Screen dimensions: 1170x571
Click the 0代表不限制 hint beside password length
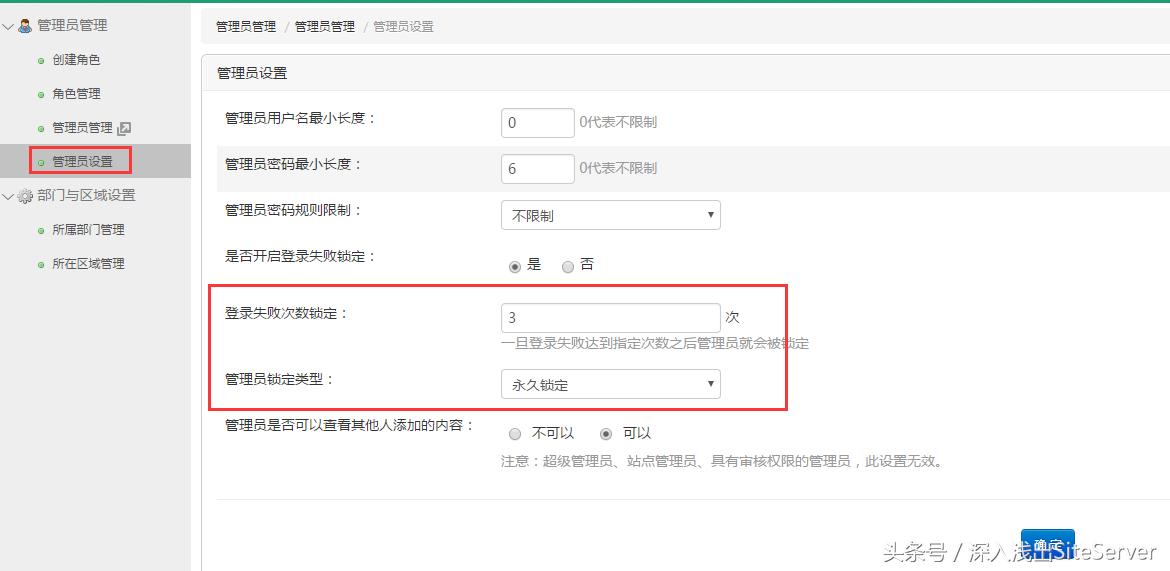(x=619, y=169)
